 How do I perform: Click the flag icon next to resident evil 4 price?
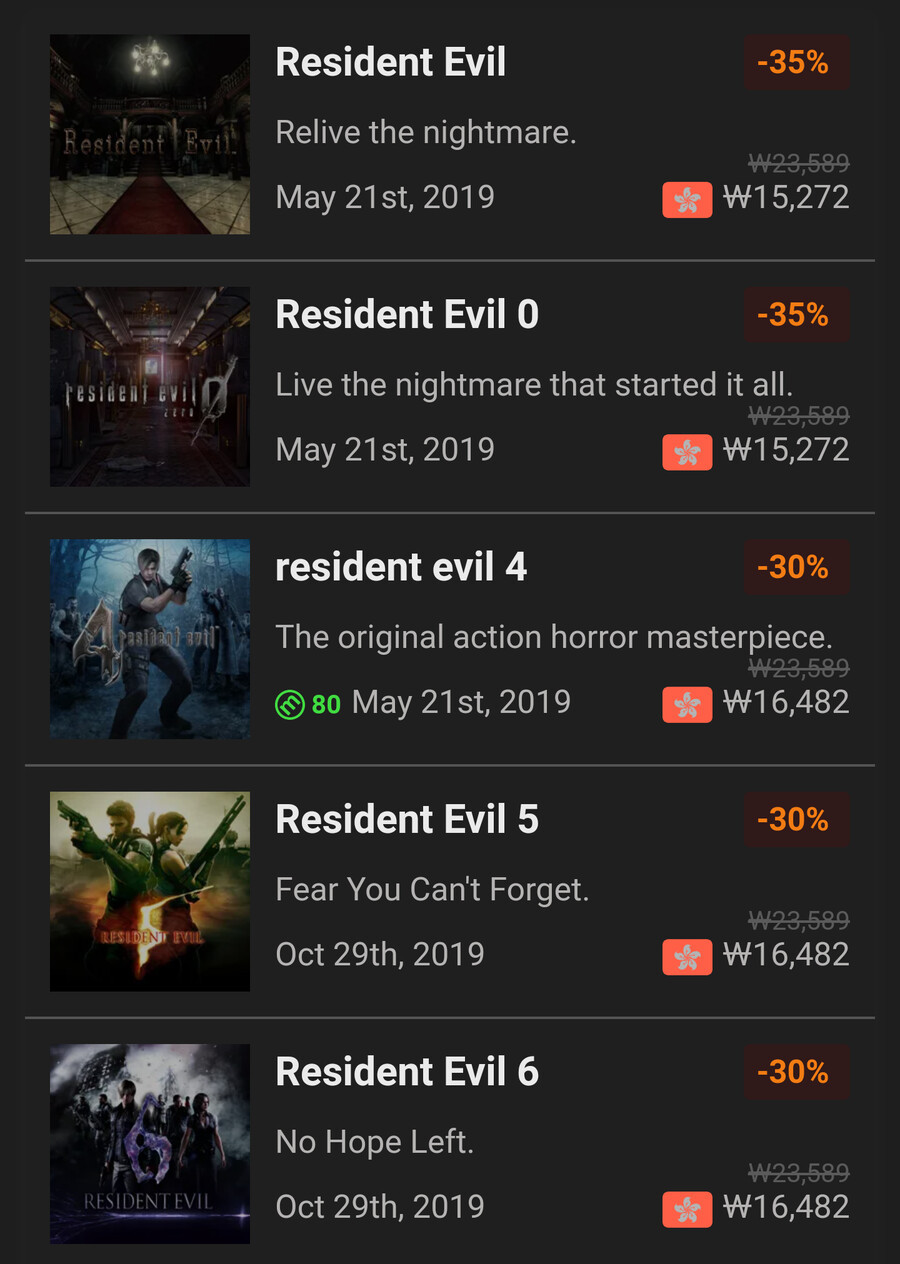(687, 704)
